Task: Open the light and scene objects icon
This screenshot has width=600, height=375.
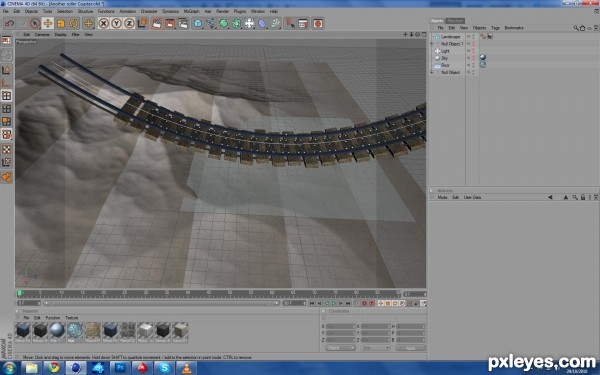Action: (x=249, y=23)
